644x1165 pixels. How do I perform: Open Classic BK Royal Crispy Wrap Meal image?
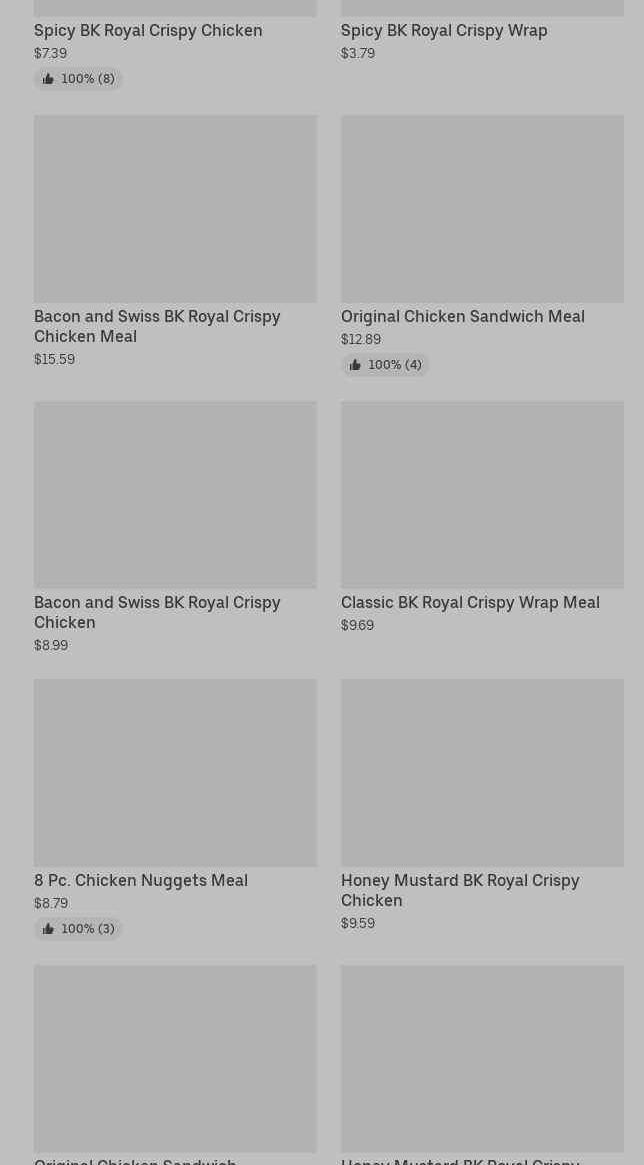482,494
